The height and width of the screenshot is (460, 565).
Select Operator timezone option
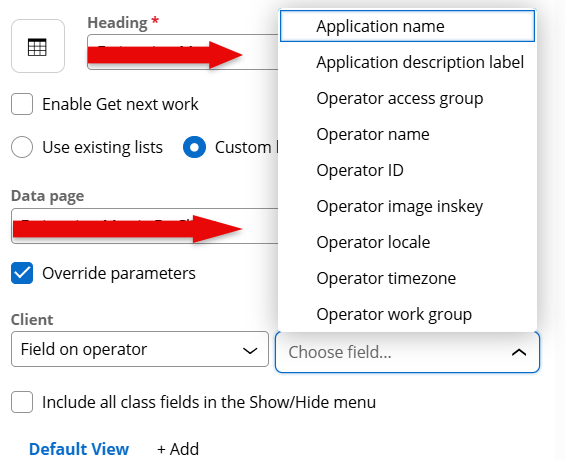407,278
